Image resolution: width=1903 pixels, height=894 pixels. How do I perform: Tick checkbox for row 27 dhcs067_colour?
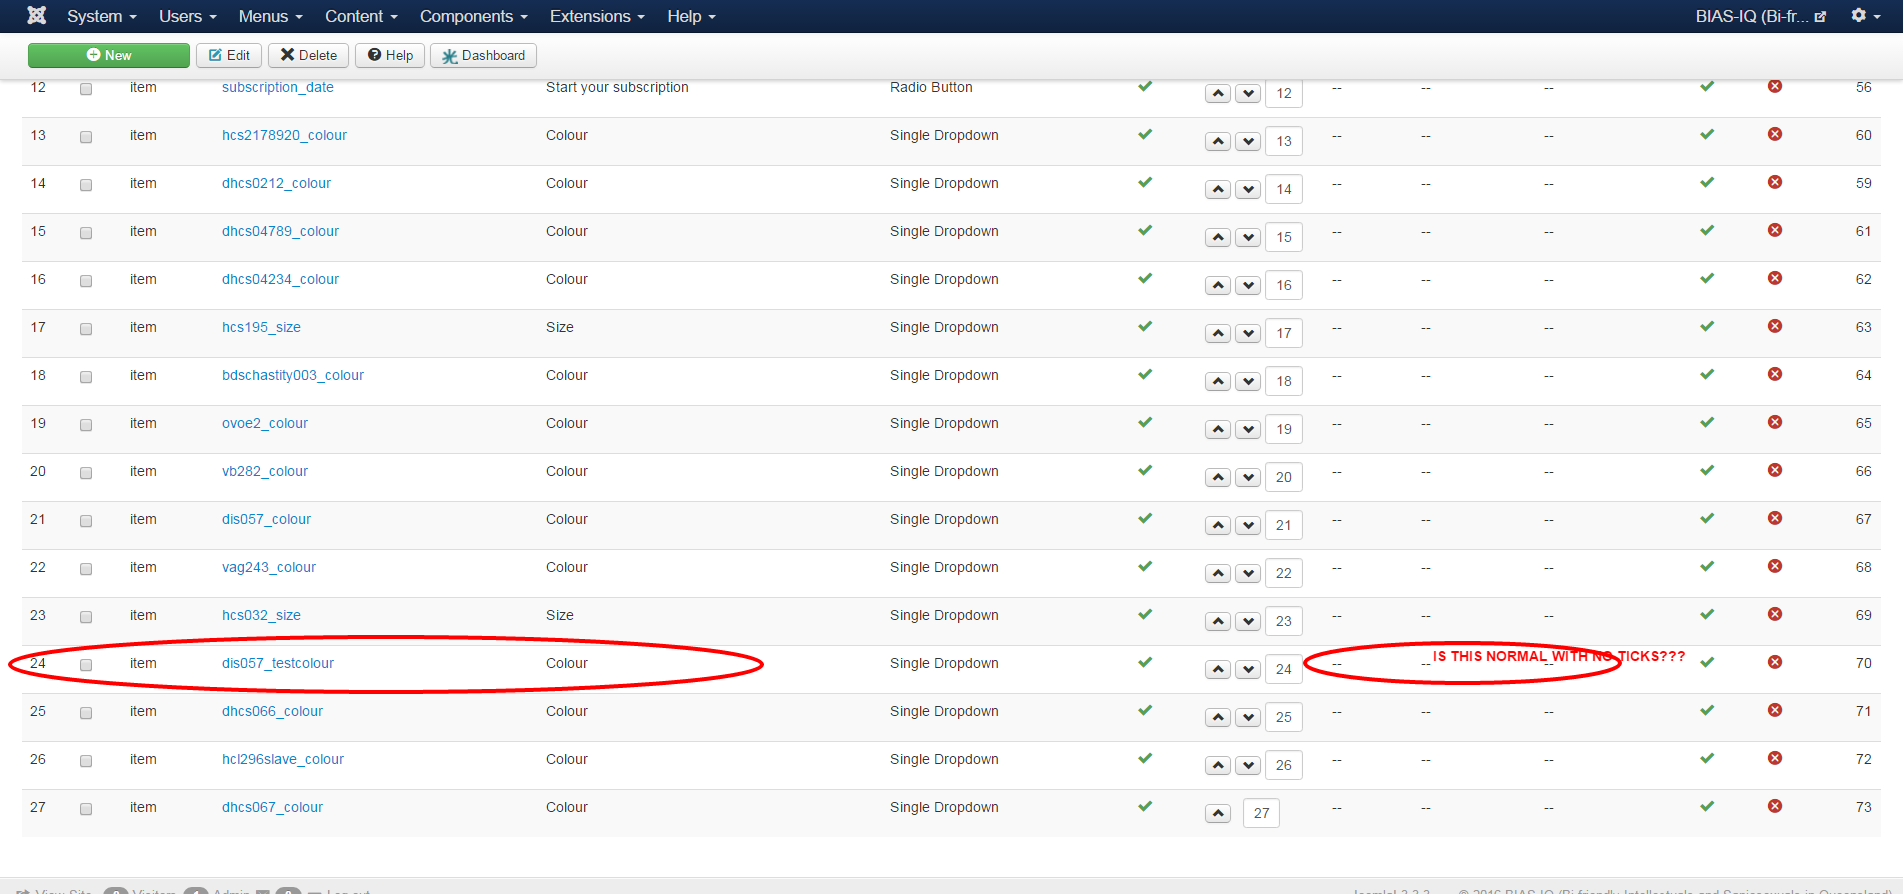(x=86, y=809)
